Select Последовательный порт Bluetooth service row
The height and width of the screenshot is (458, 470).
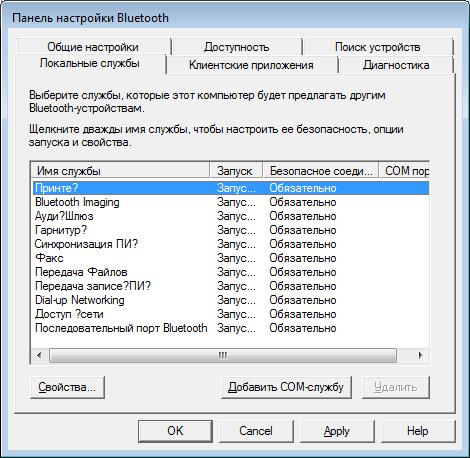(x=231, y=328)
